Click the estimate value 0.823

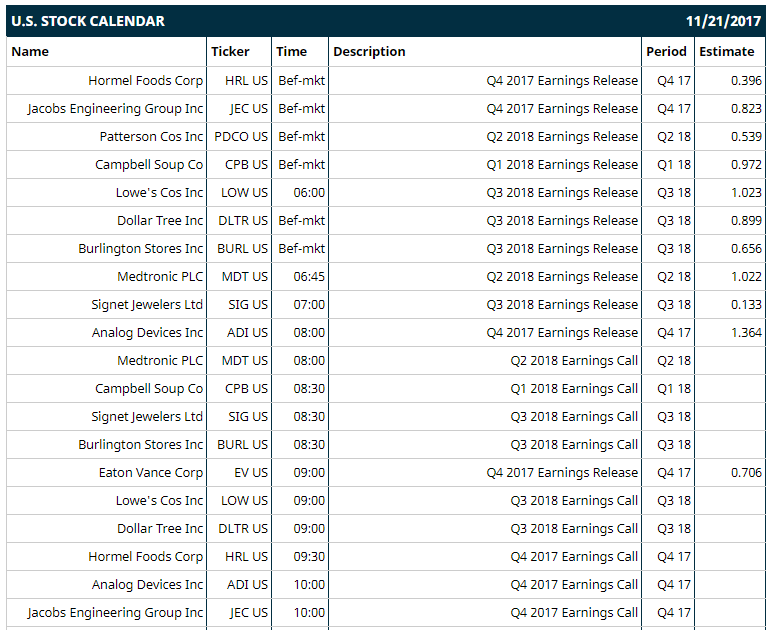[746, 109]
